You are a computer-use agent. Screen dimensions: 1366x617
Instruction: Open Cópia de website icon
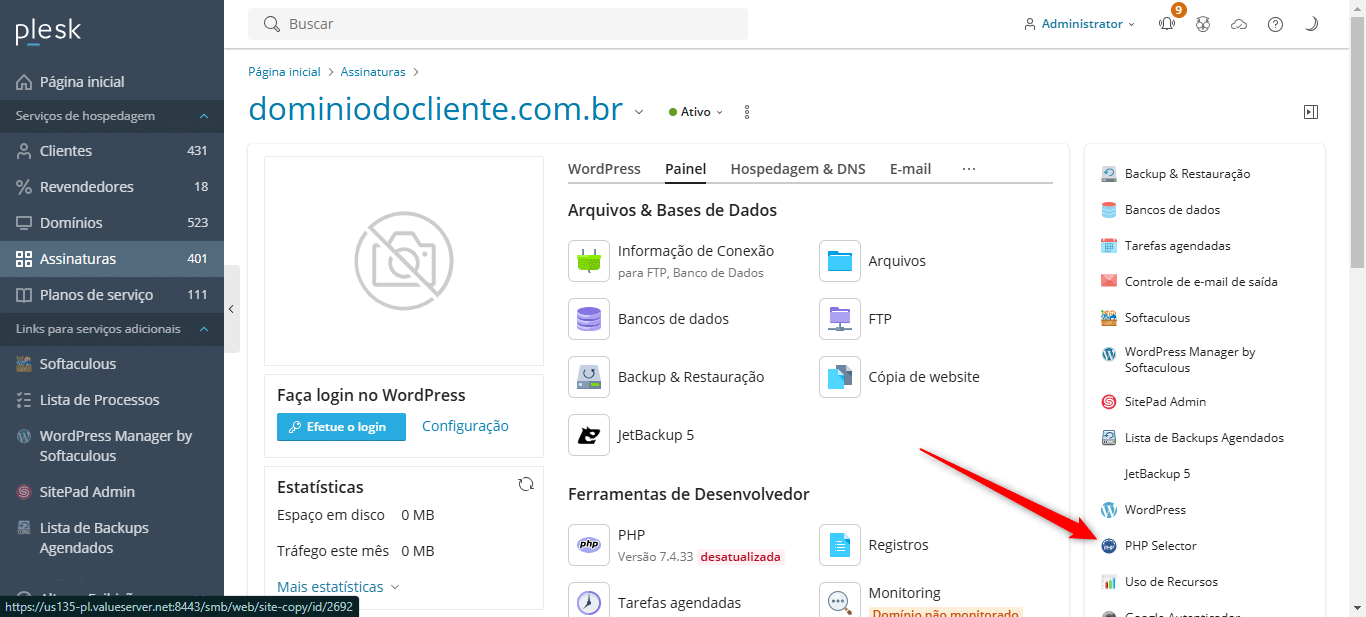click(840, 377)
